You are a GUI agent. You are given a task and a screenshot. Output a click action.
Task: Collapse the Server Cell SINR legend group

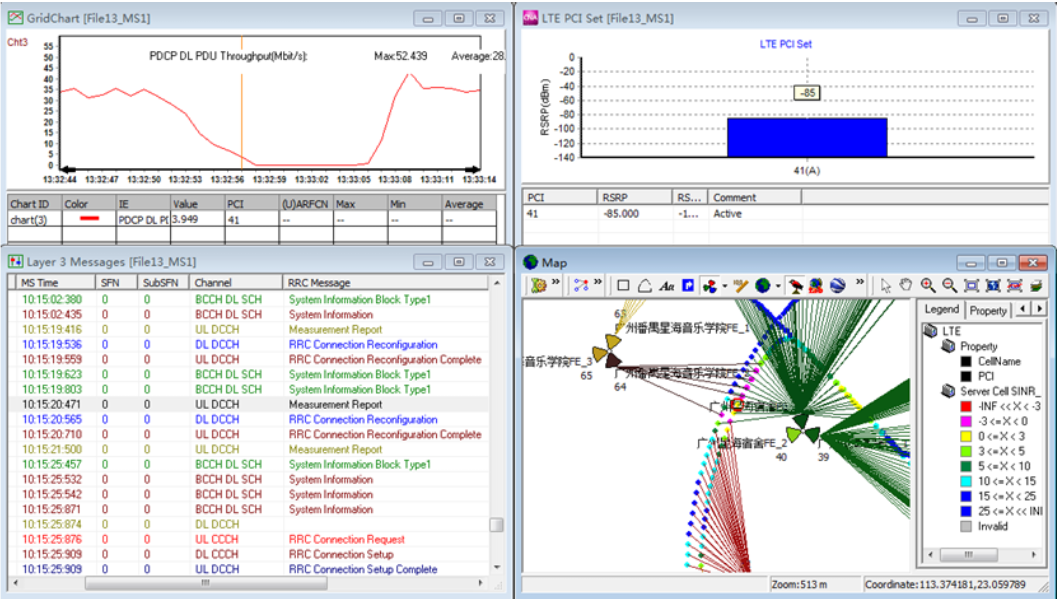[x=947, y=390]
